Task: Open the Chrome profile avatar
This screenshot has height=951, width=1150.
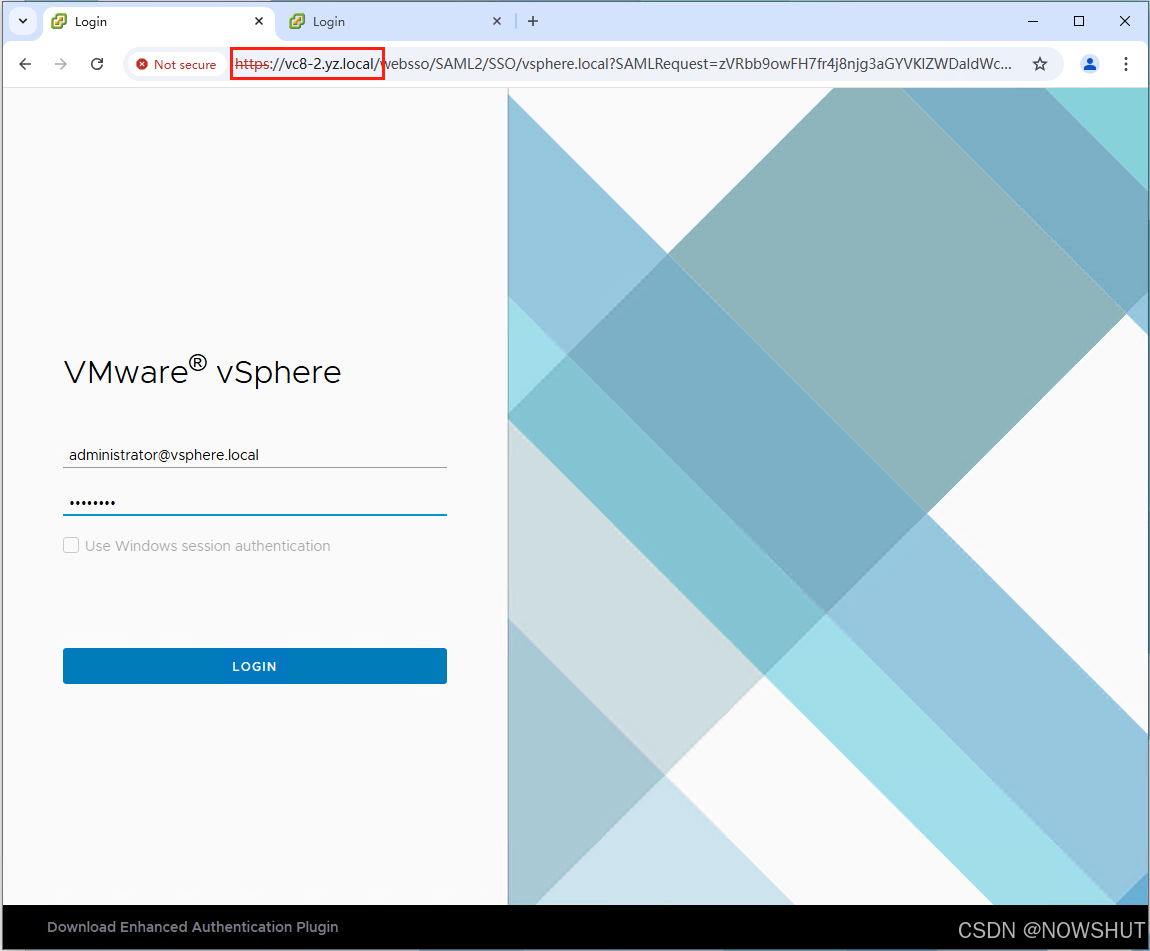Action: (x=1090, y=64)
